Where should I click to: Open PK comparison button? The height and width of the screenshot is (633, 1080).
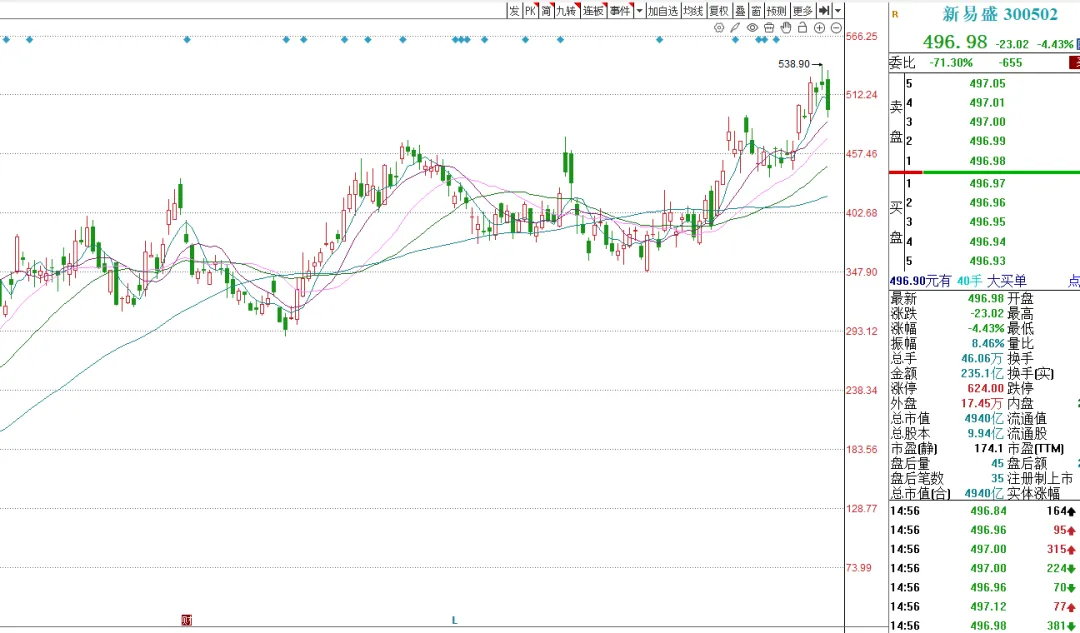coord(530,10)
